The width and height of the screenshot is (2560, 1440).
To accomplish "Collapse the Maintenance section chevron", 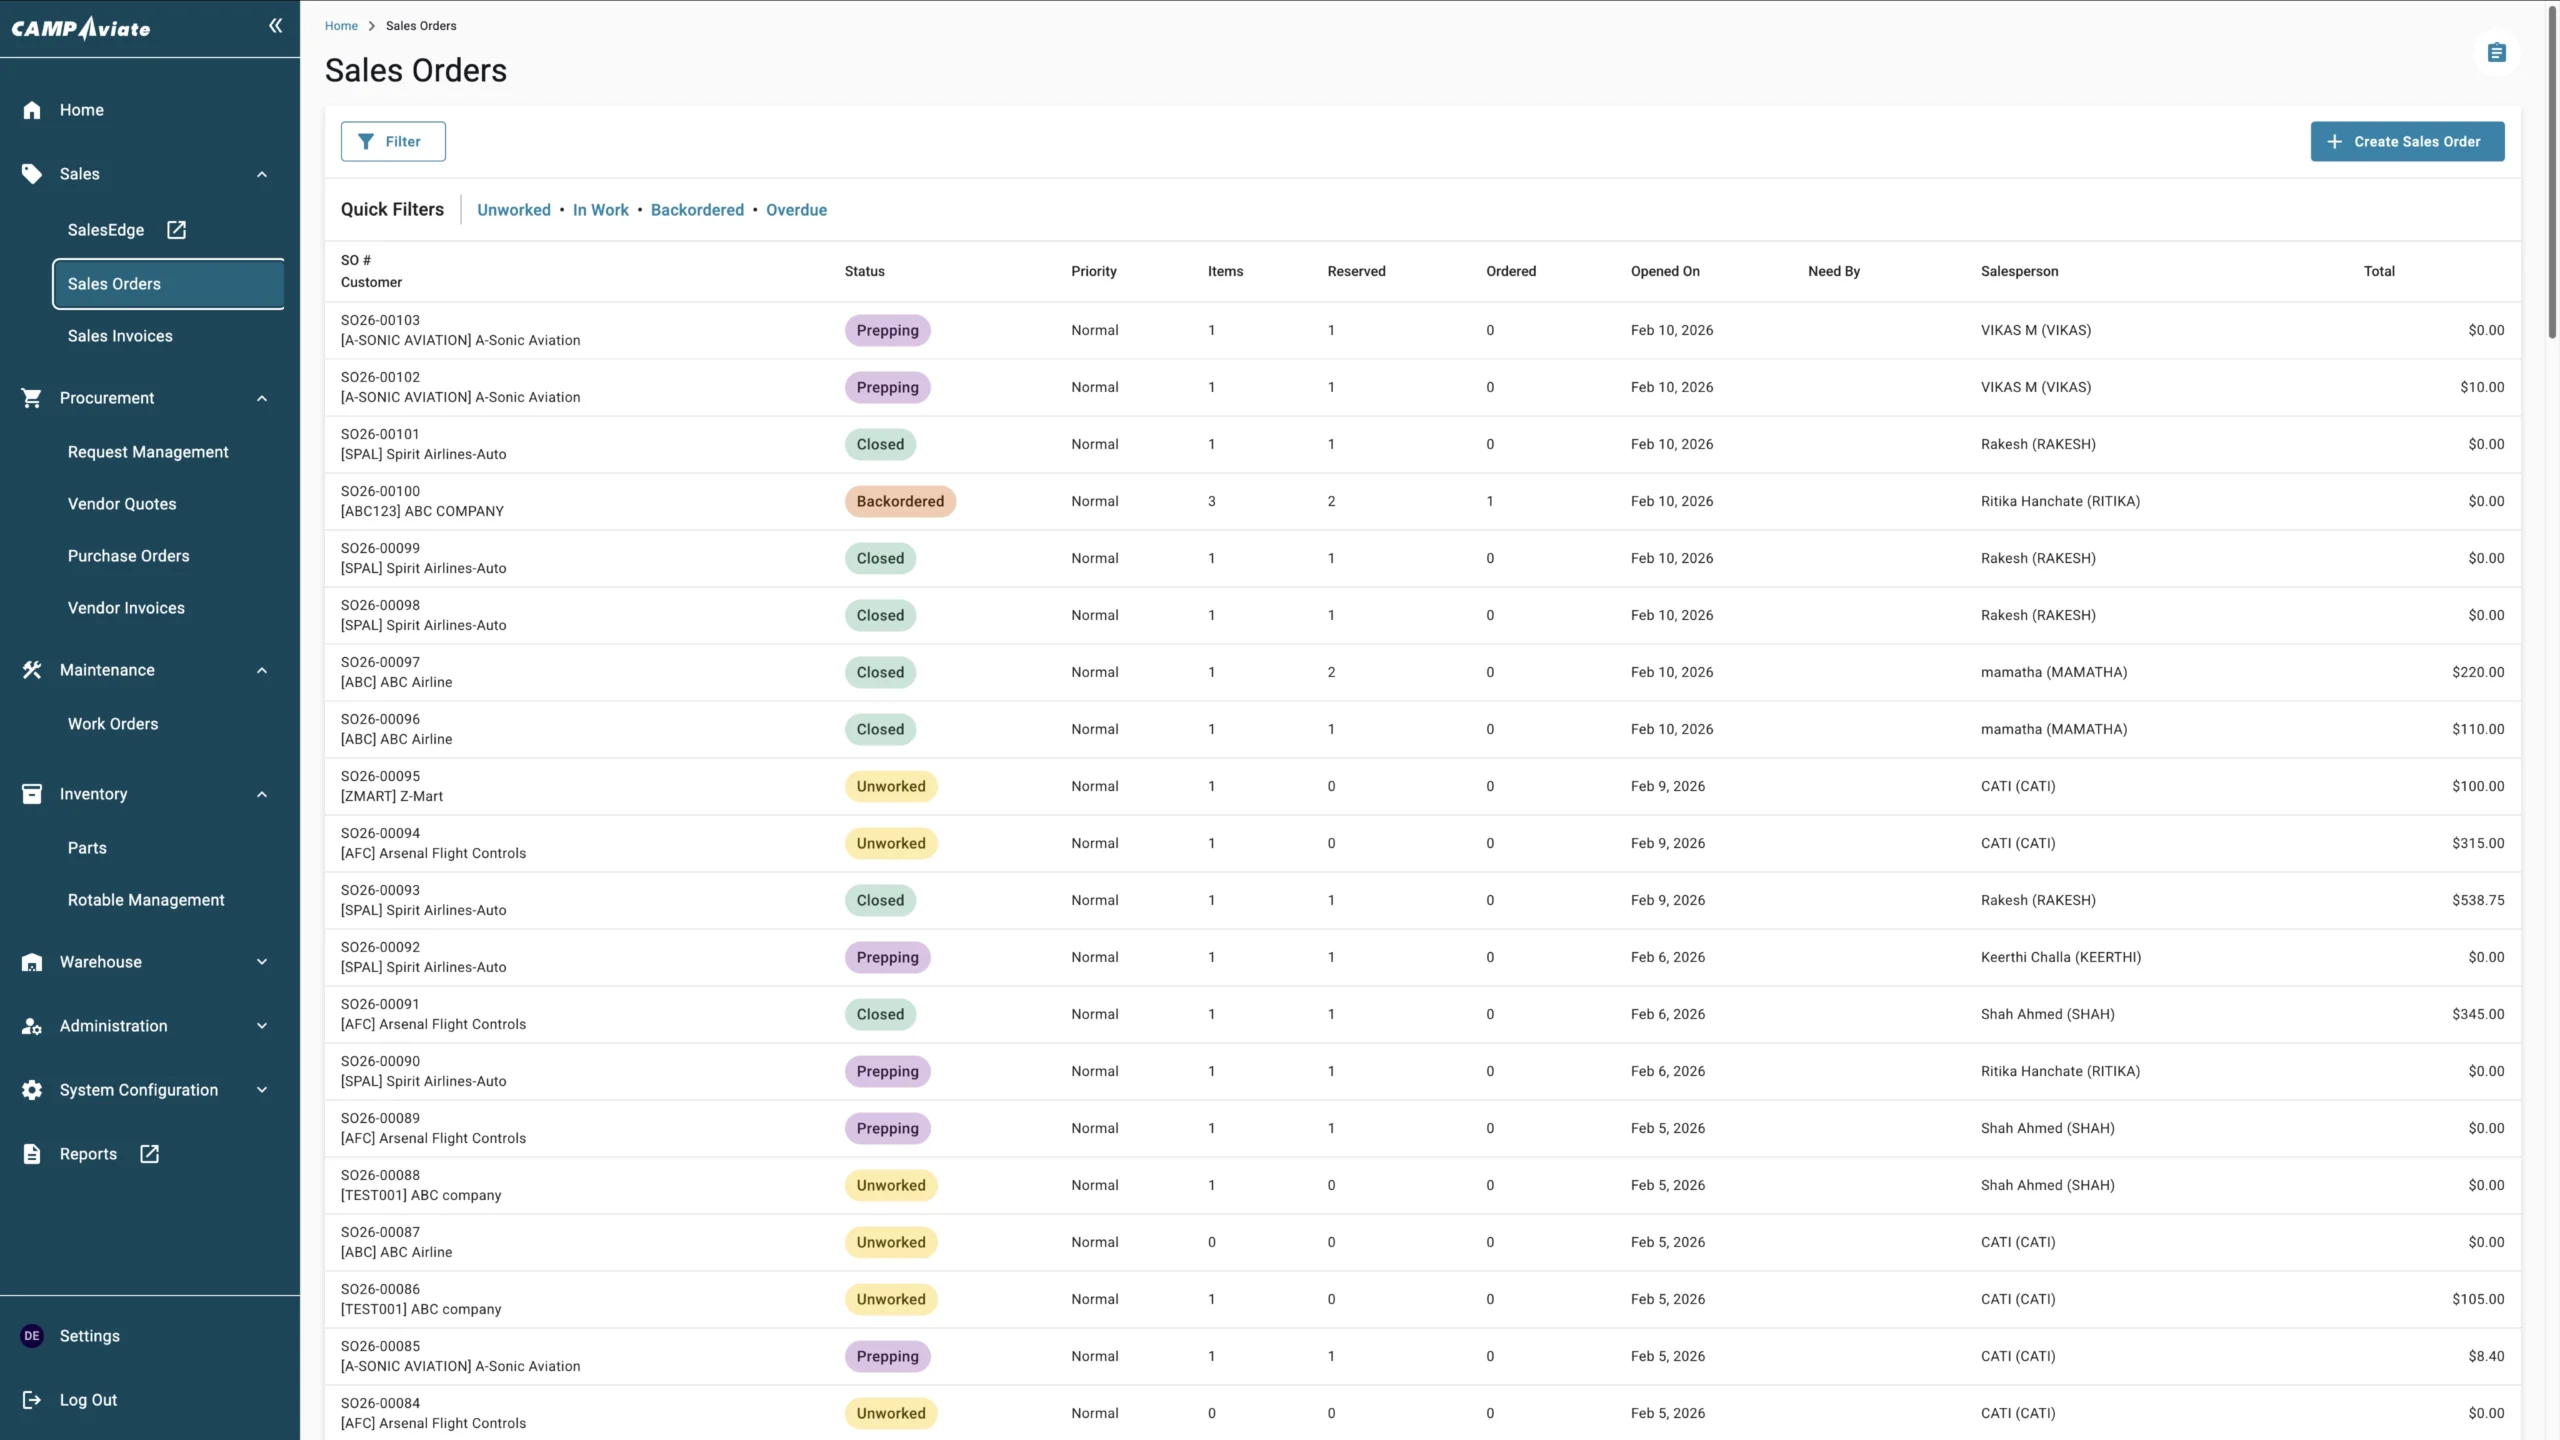I will (x=262, y=670).
